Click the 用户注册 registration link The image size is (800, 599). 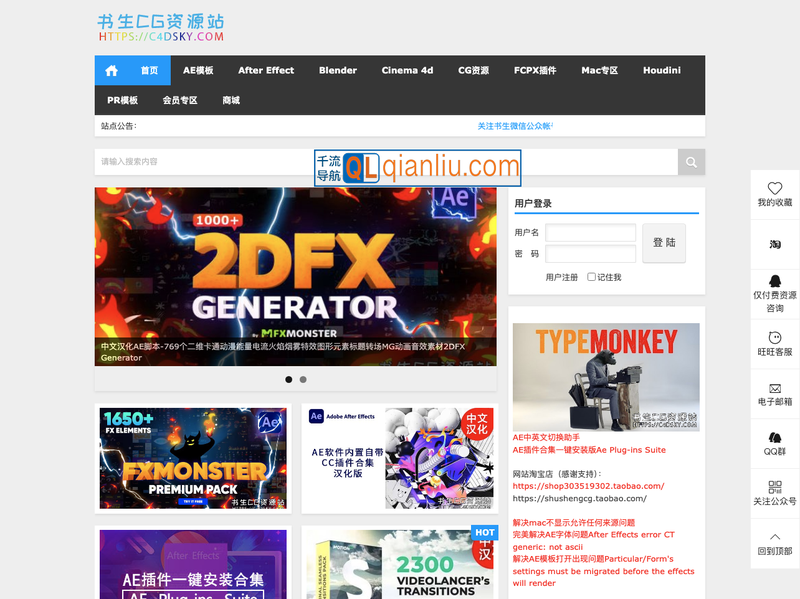562,277
